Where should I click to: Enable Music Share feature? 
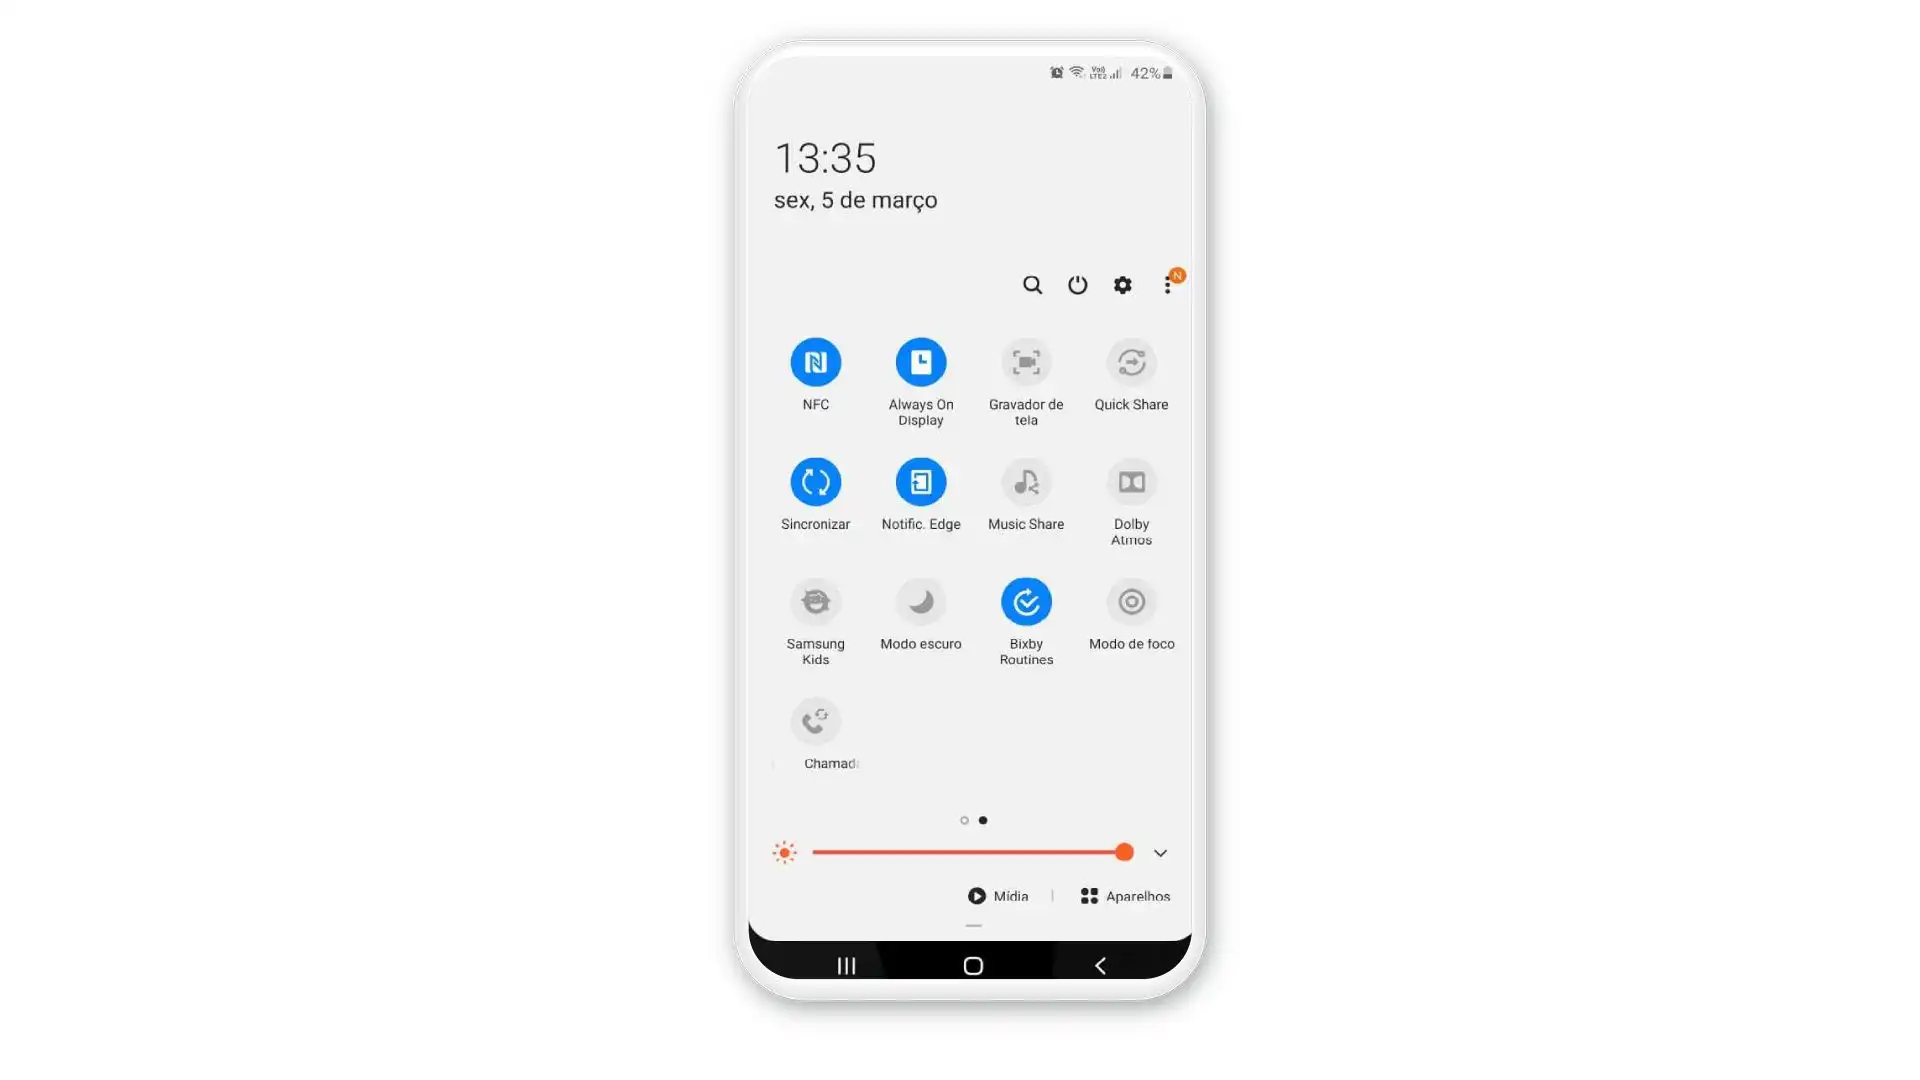tap(1026, 481)
